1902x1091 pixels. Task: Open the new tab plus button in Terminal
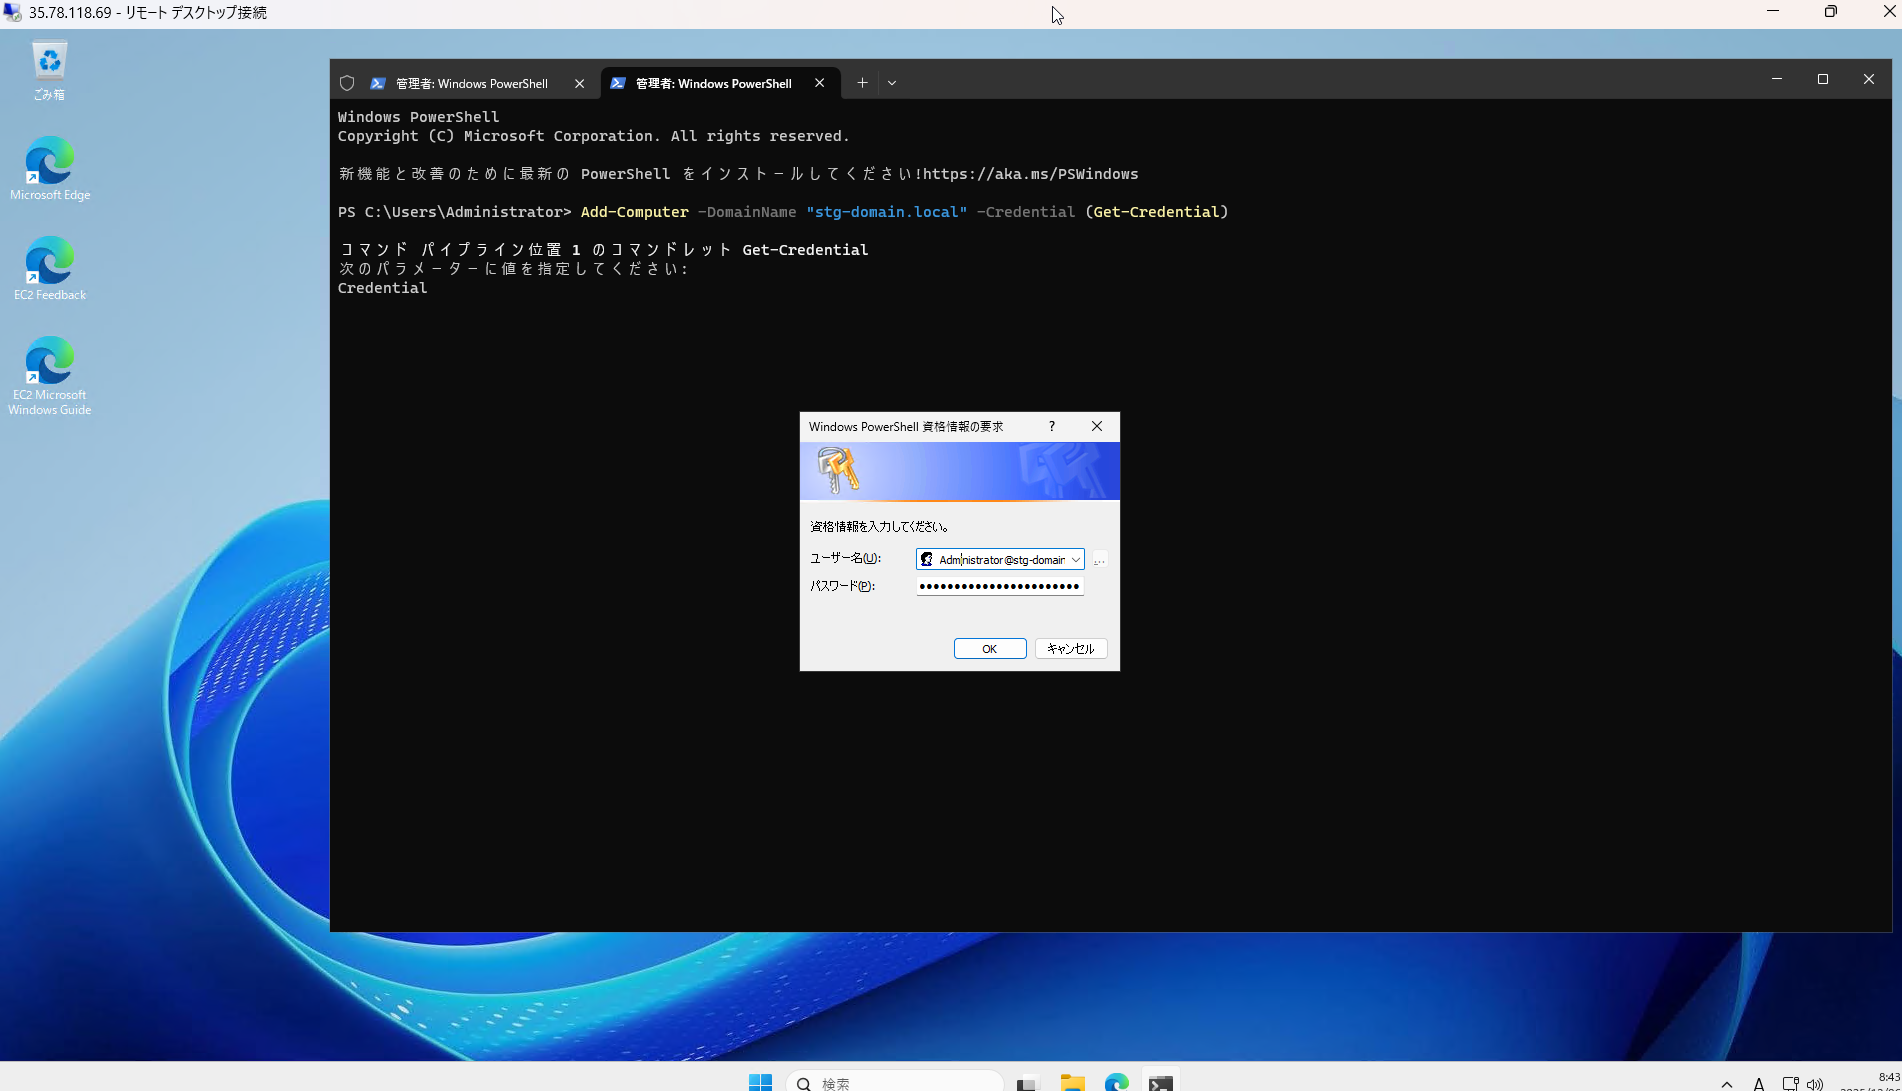(x=861, y=83)
